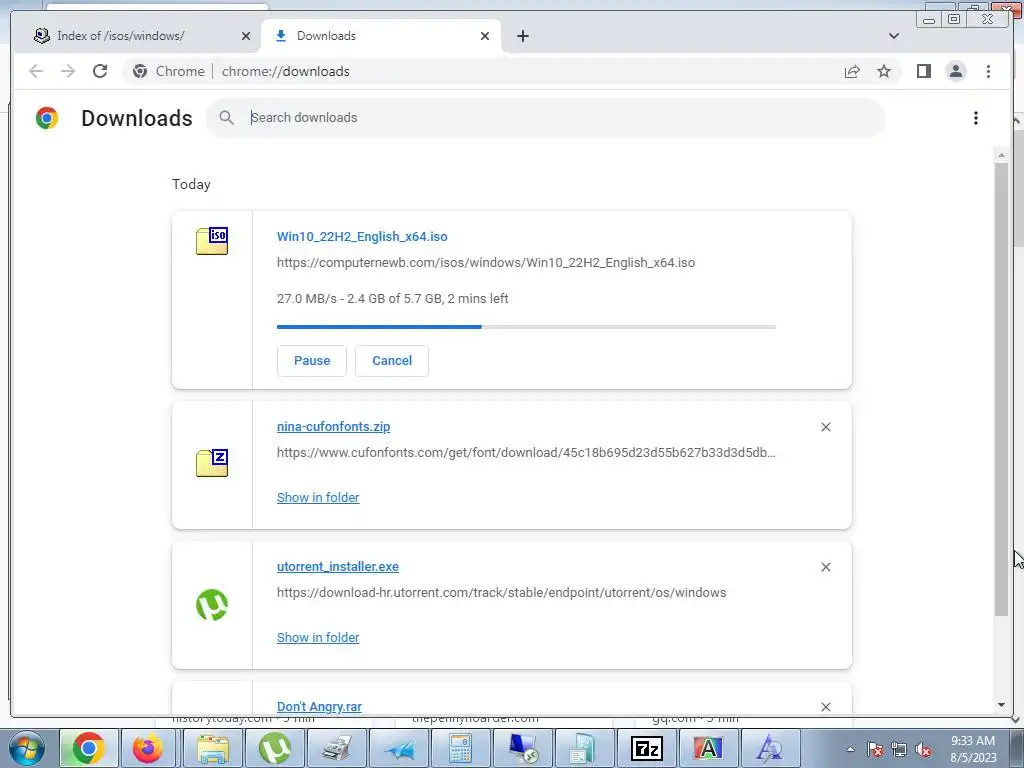Reload the downloads page
The image size is (1024, 768).
[100, 71]
